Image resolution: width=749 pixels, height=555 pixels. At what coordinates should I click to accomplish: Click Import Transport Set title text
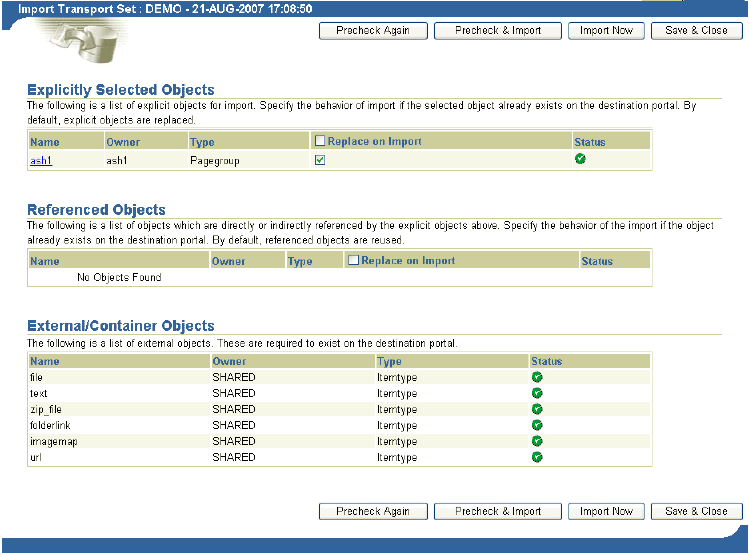(165, 9)
